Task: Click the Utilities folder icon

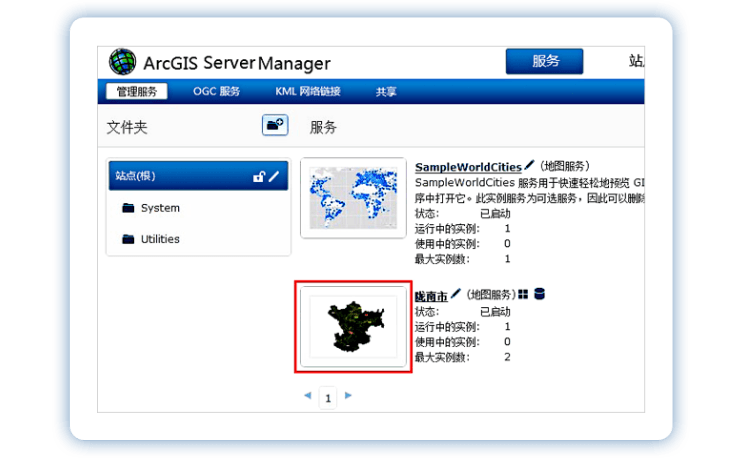Action: [x=128, y=239]
